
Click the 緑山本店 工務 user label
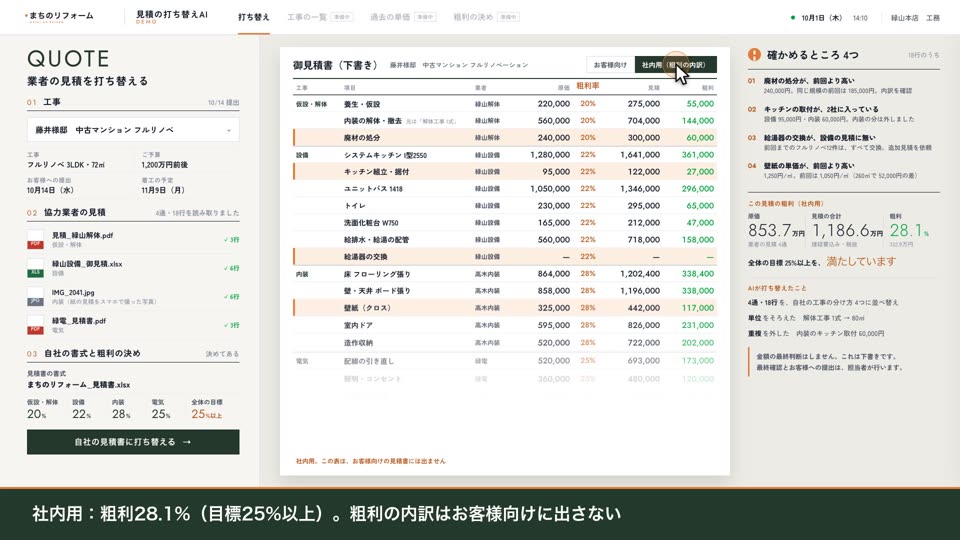915,18
